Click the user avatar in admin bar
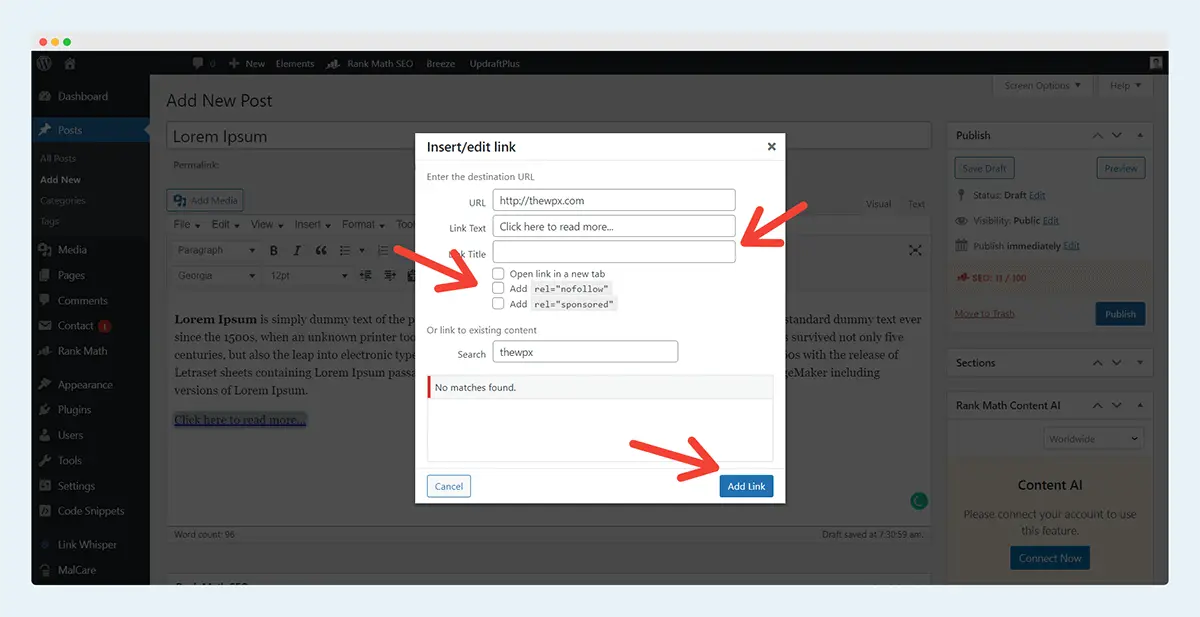1200x617 pixels. coord(1156,63)
